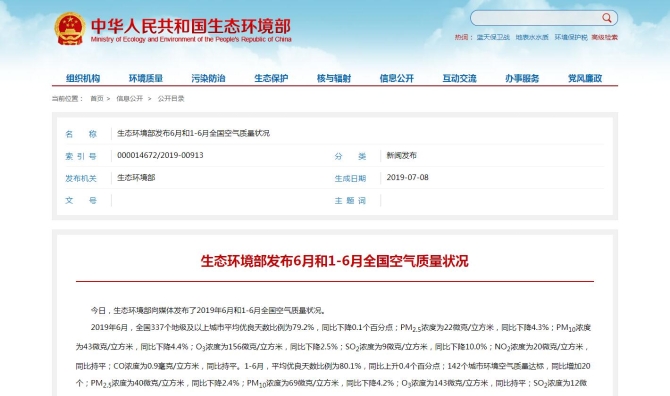Image resolution: width=670 pixels, height=396 pixels.
Task: Open the 生态保护 navigation menu
Action: [x=271, y=78]
